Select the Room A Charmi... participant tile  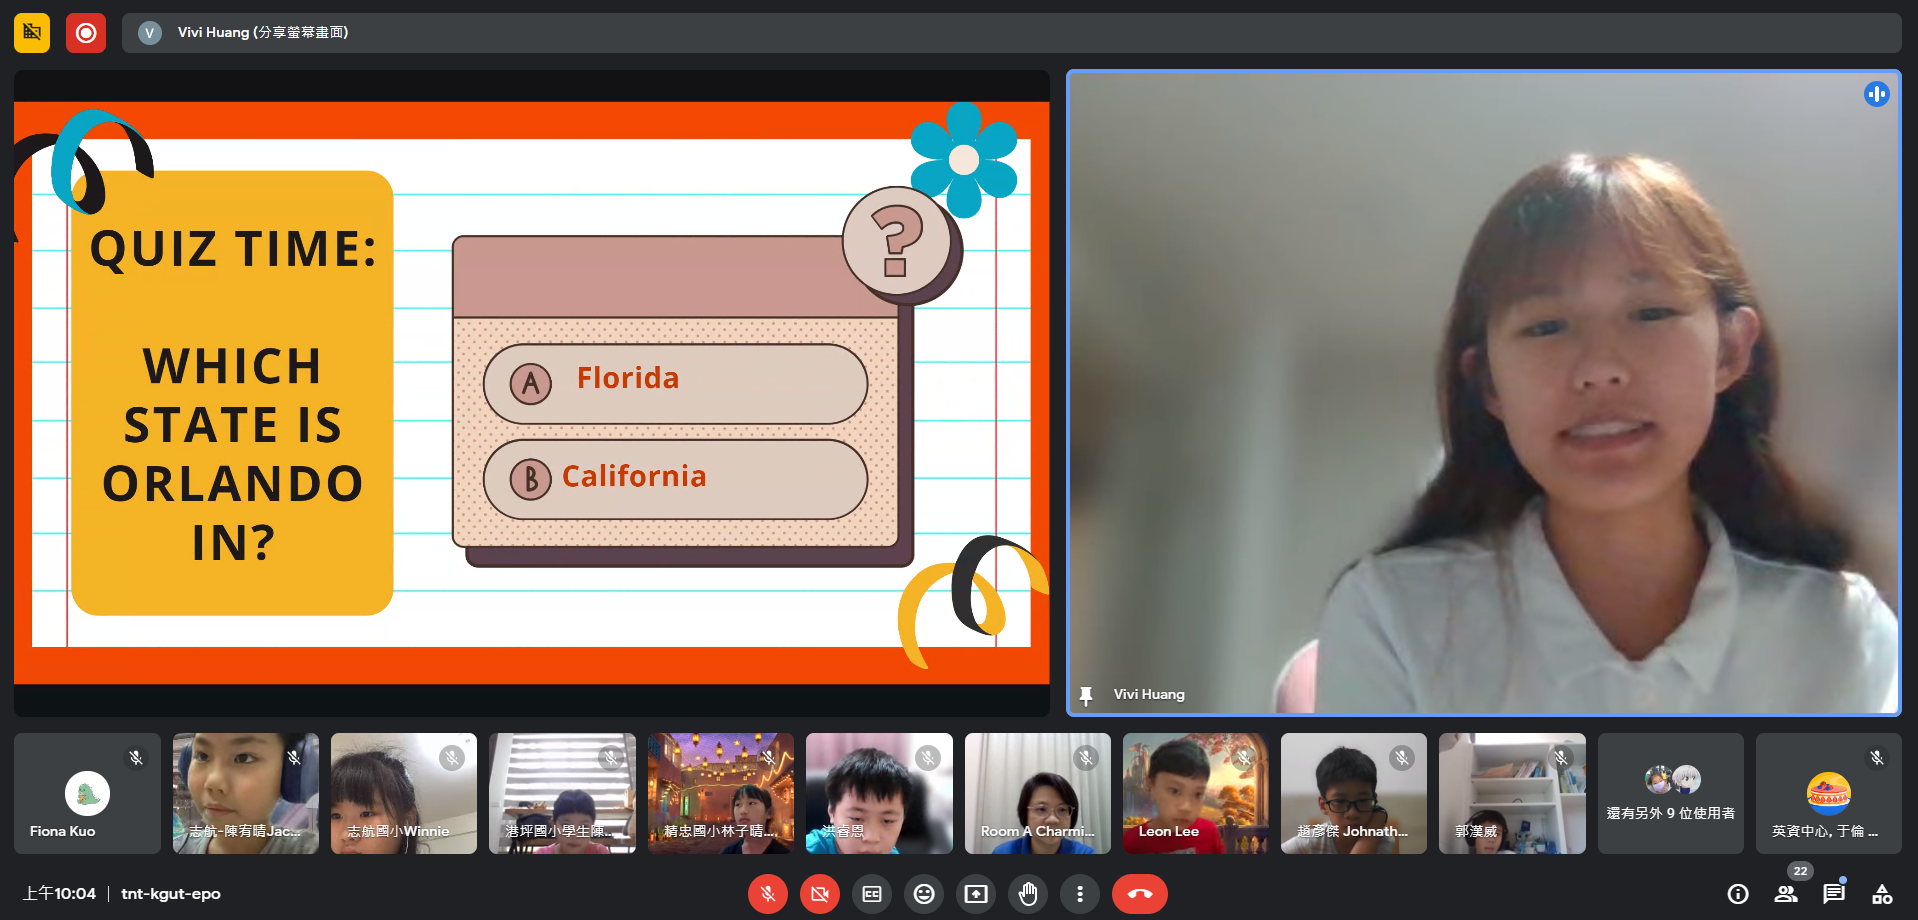click(1038, 794)
